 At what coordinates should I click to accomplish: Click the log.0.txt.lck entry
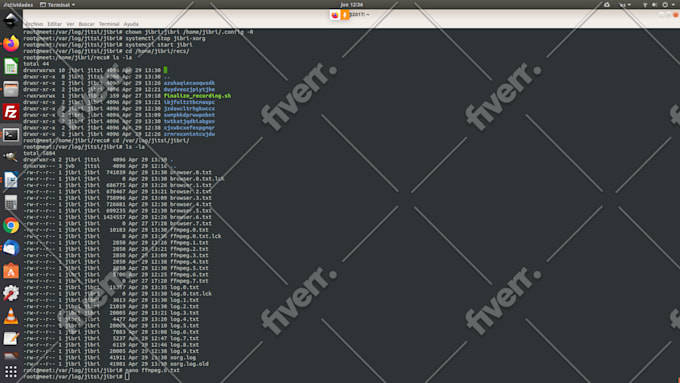pos(191,294)
